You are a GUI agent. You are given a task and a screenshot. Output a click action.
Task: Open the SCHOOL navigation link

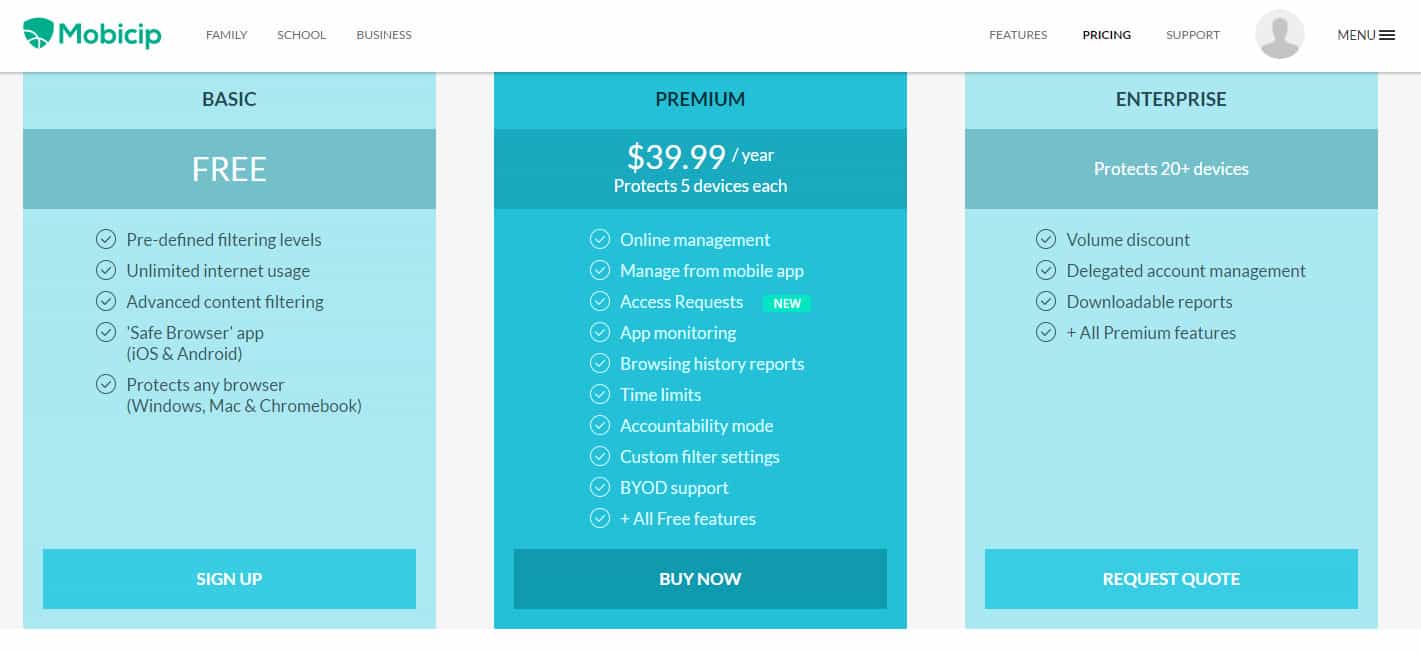[301, 35]
